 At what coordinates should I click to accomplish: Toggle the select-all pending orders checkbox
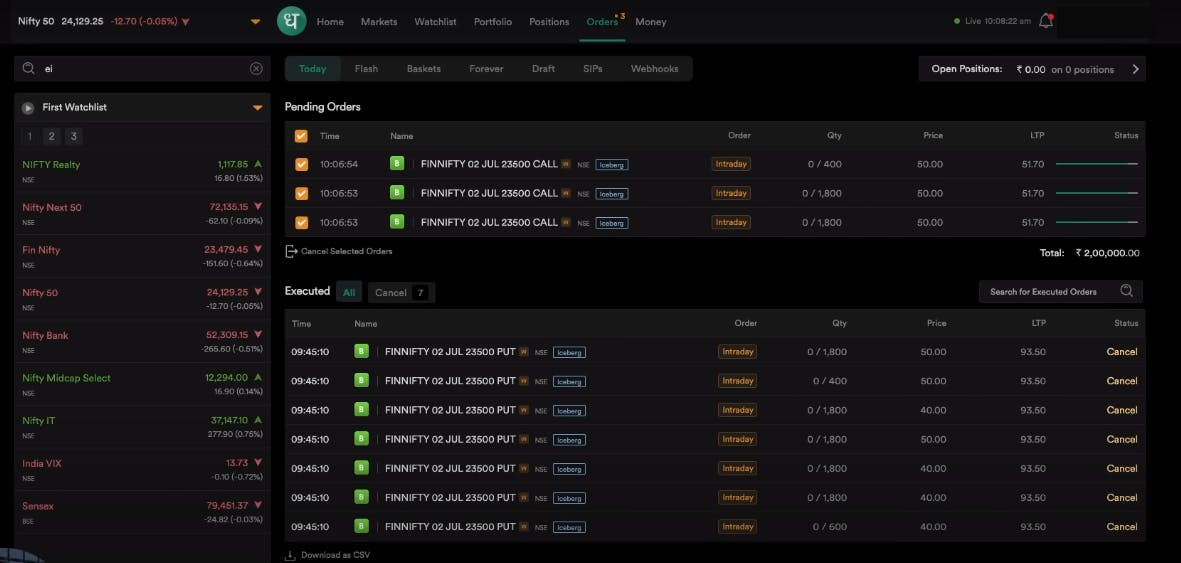(x=301, y=136)
